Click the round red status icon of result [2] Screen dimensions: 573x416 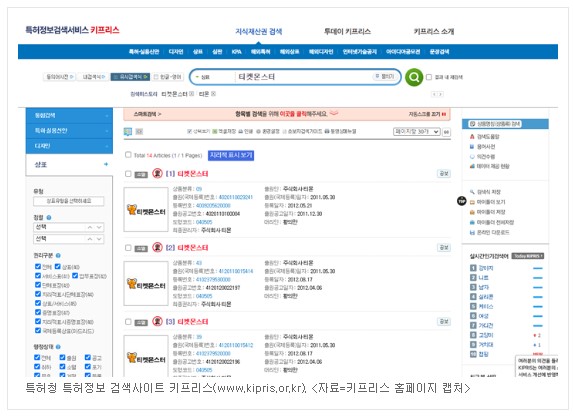point(157,247)
